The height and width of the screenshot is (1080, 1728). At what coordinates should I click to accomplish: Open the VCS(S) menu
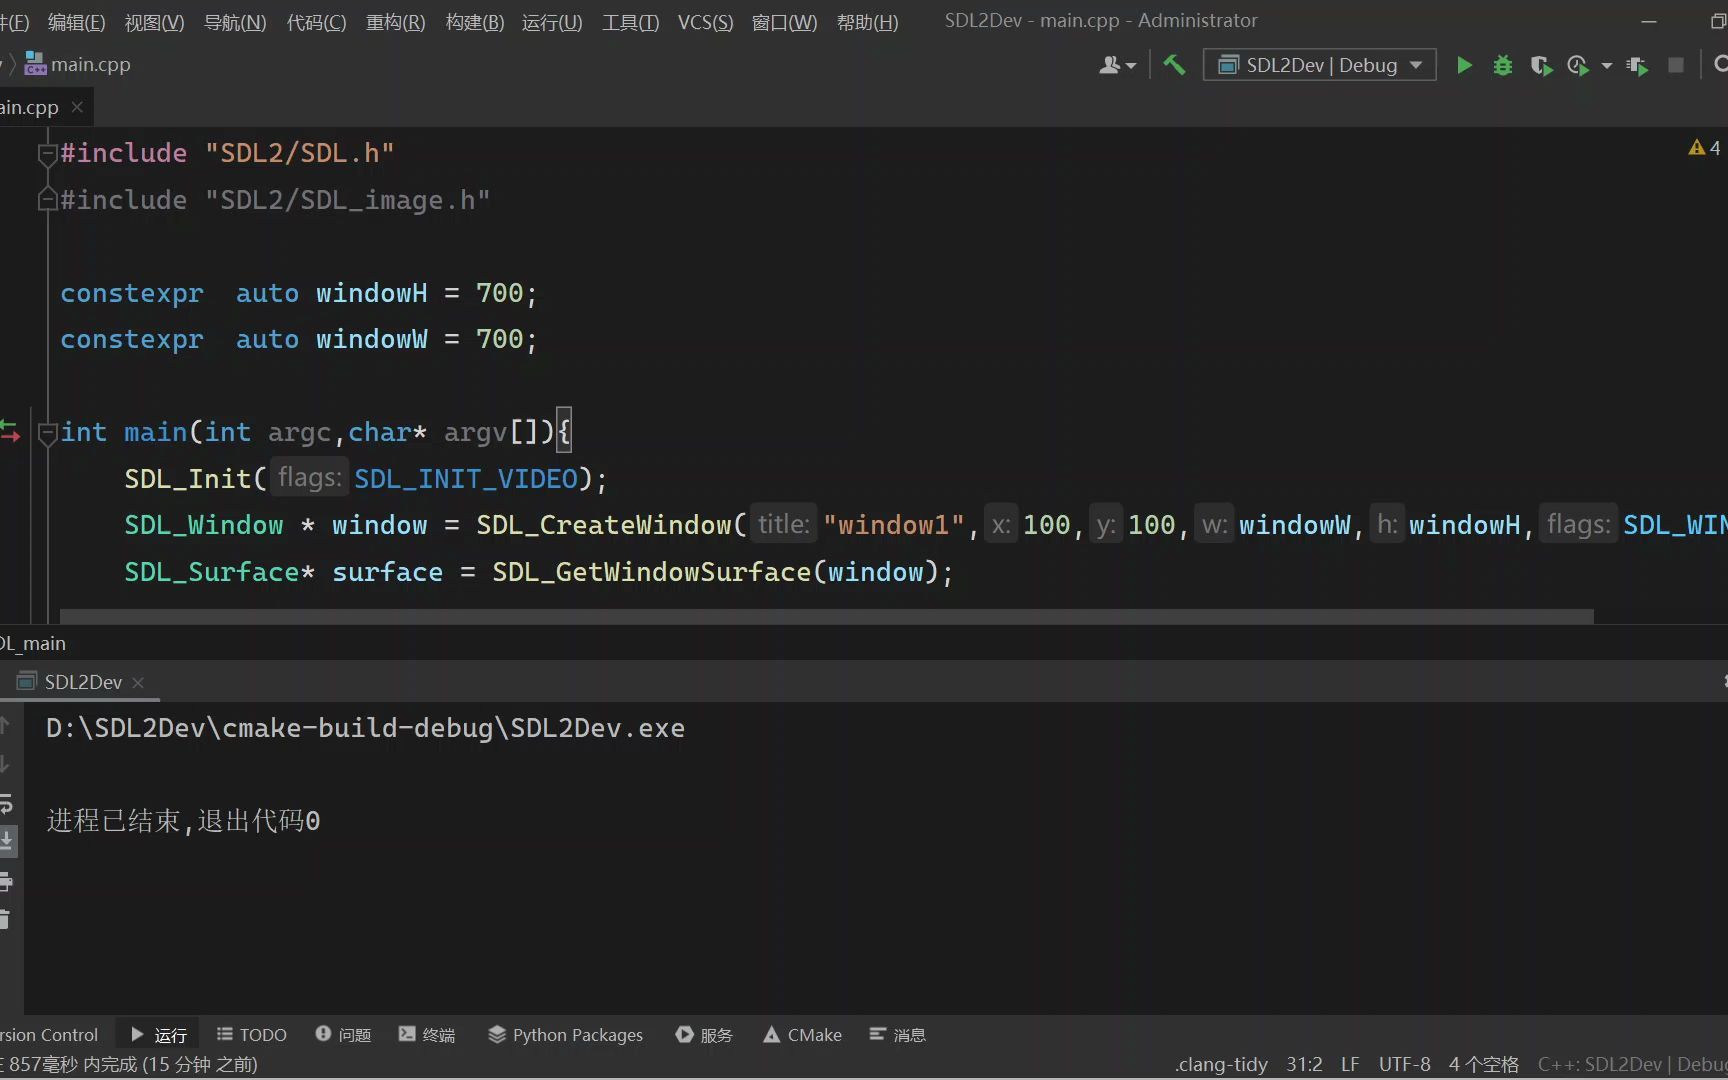pos(705,22)
